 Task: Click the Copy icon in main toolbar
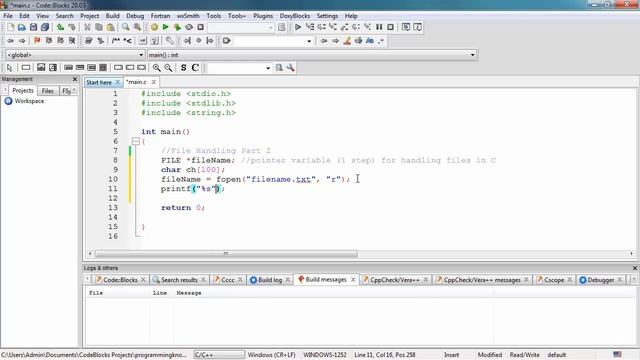(99, 27)
